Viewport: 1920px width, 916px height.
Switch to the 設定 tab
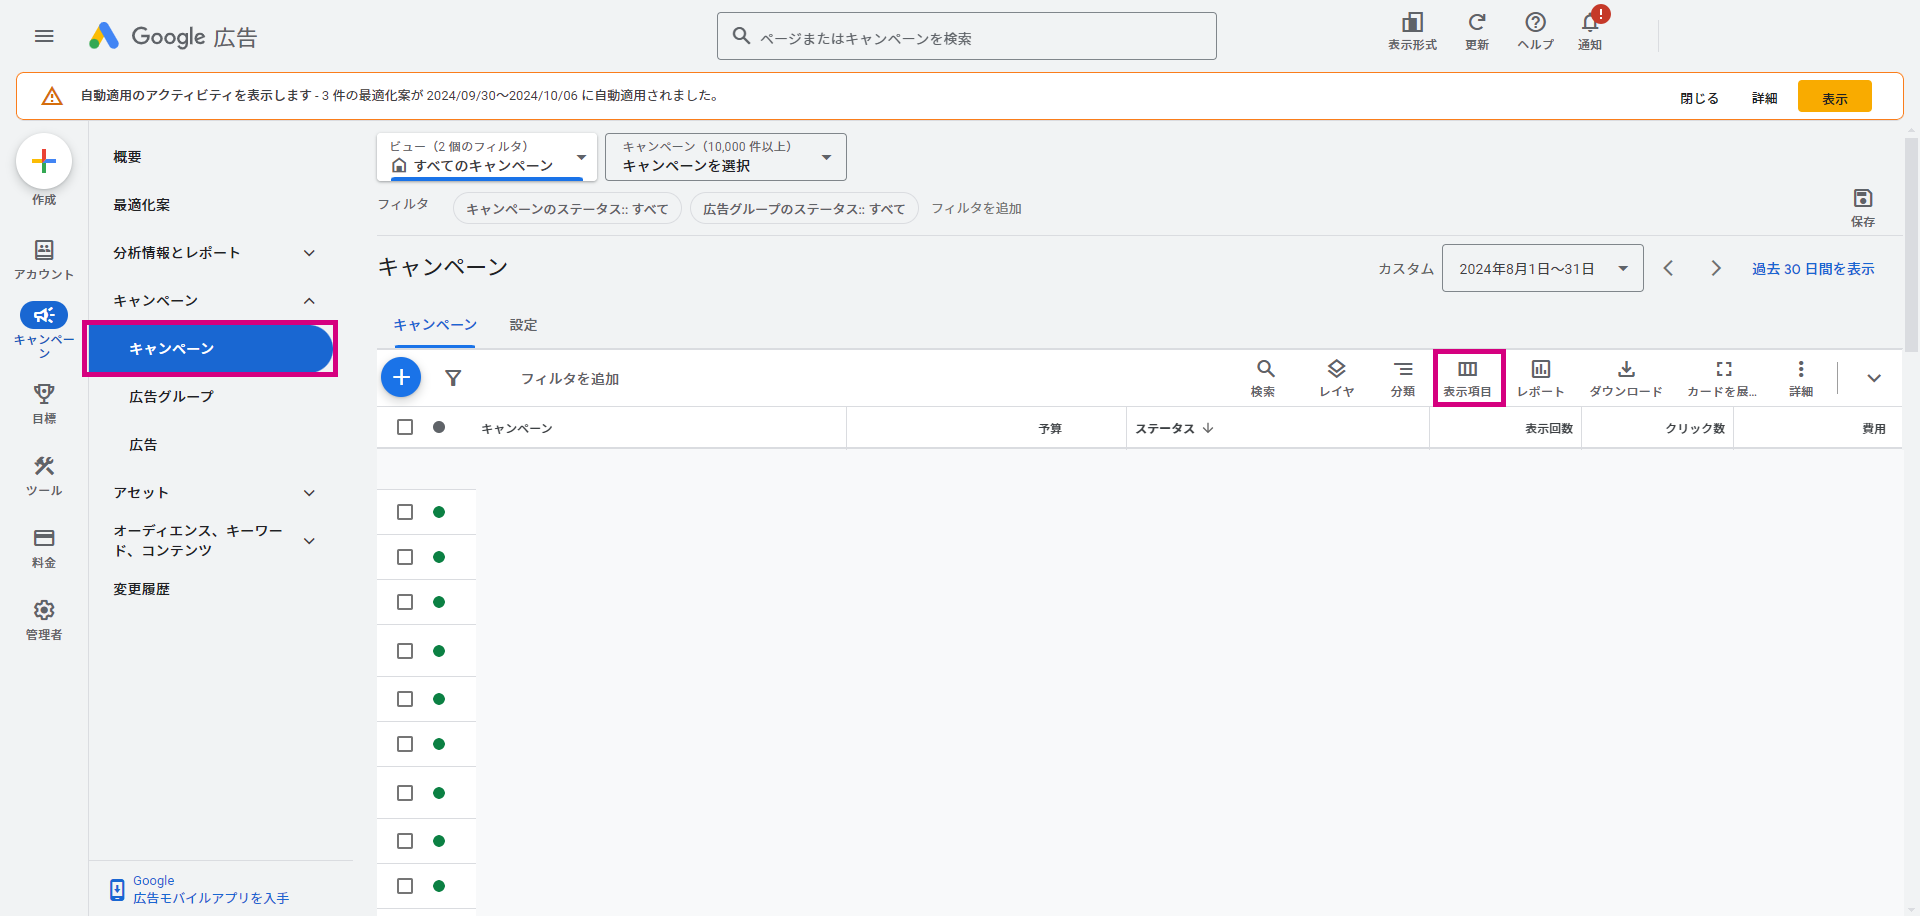523,325
